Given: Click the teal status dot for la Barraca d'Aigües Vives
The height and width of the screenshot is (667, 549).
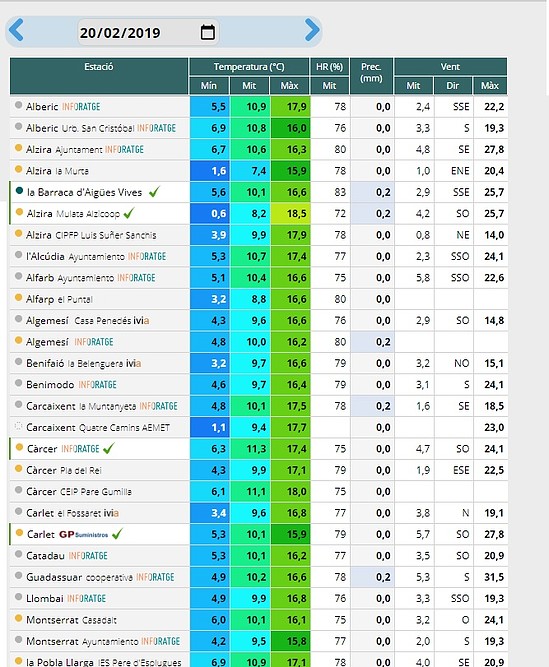Looking at the screenshot, I should click(19, 191).
